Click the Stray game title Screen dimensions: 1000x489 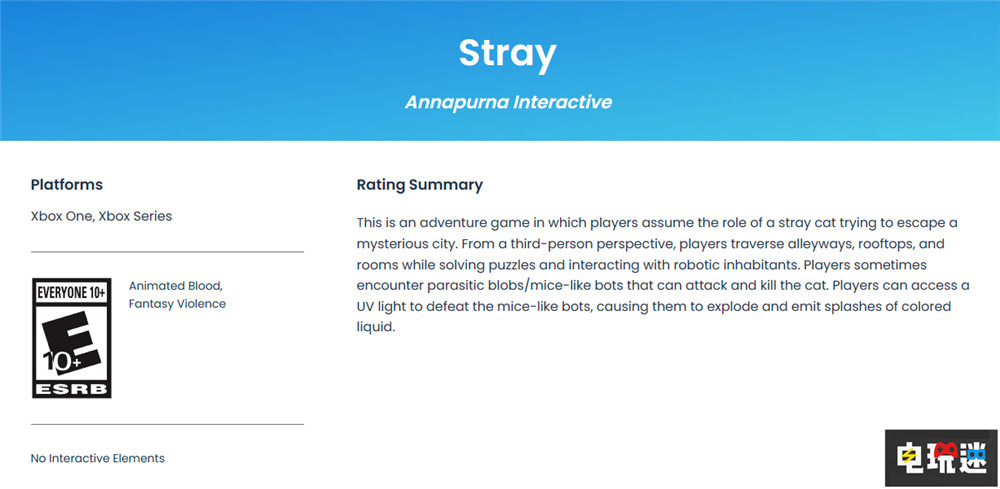tap(506, 53)
